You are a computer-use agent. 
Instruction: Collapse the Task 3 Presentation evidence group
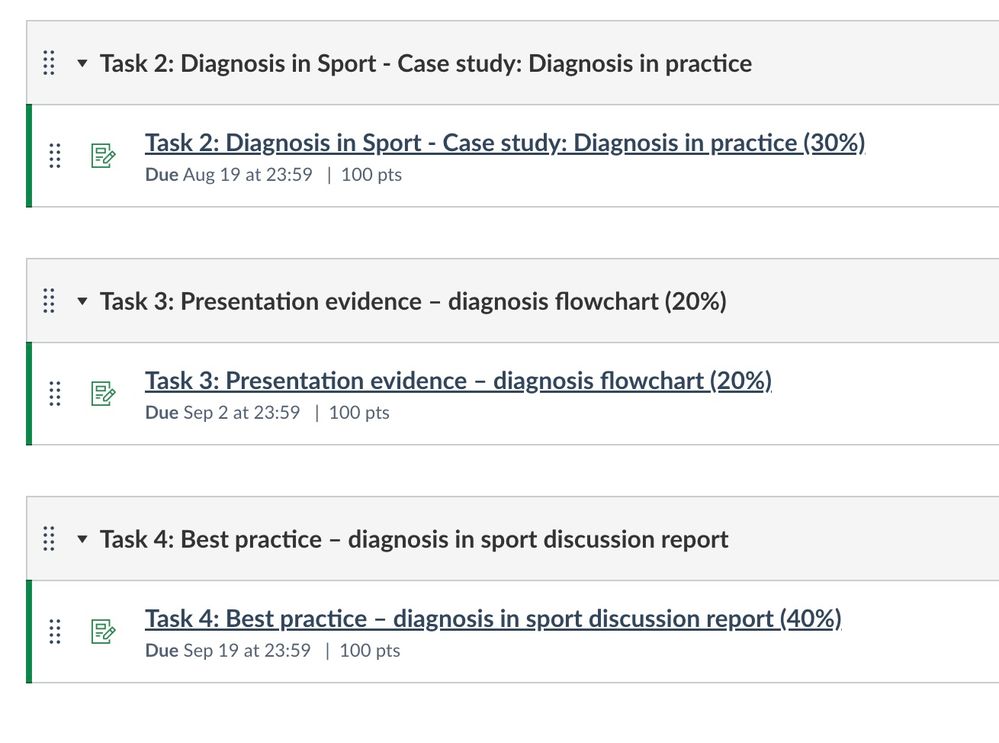(x=82, y=301)
